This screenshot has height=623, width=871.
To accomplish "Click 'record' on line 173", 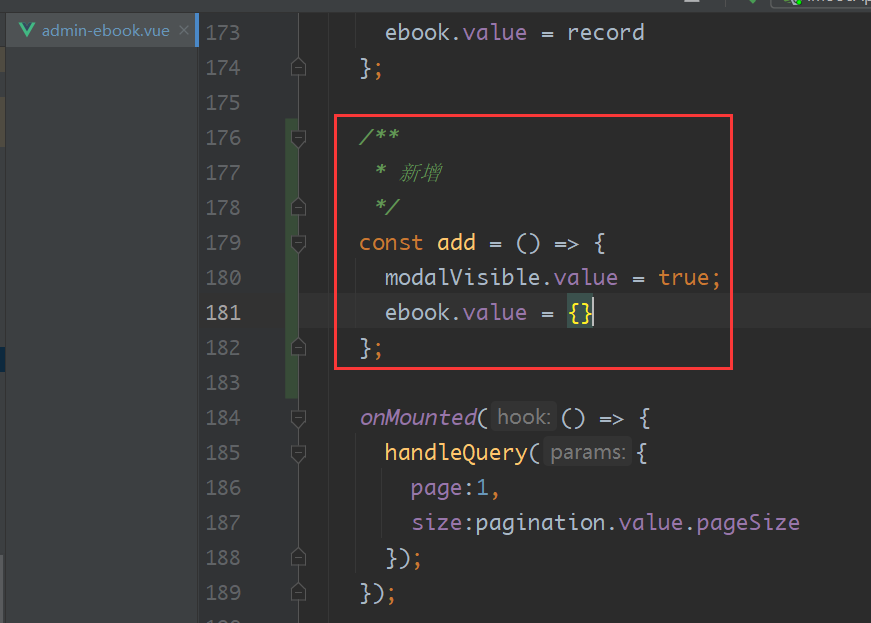I will click(x=605, y=33).
